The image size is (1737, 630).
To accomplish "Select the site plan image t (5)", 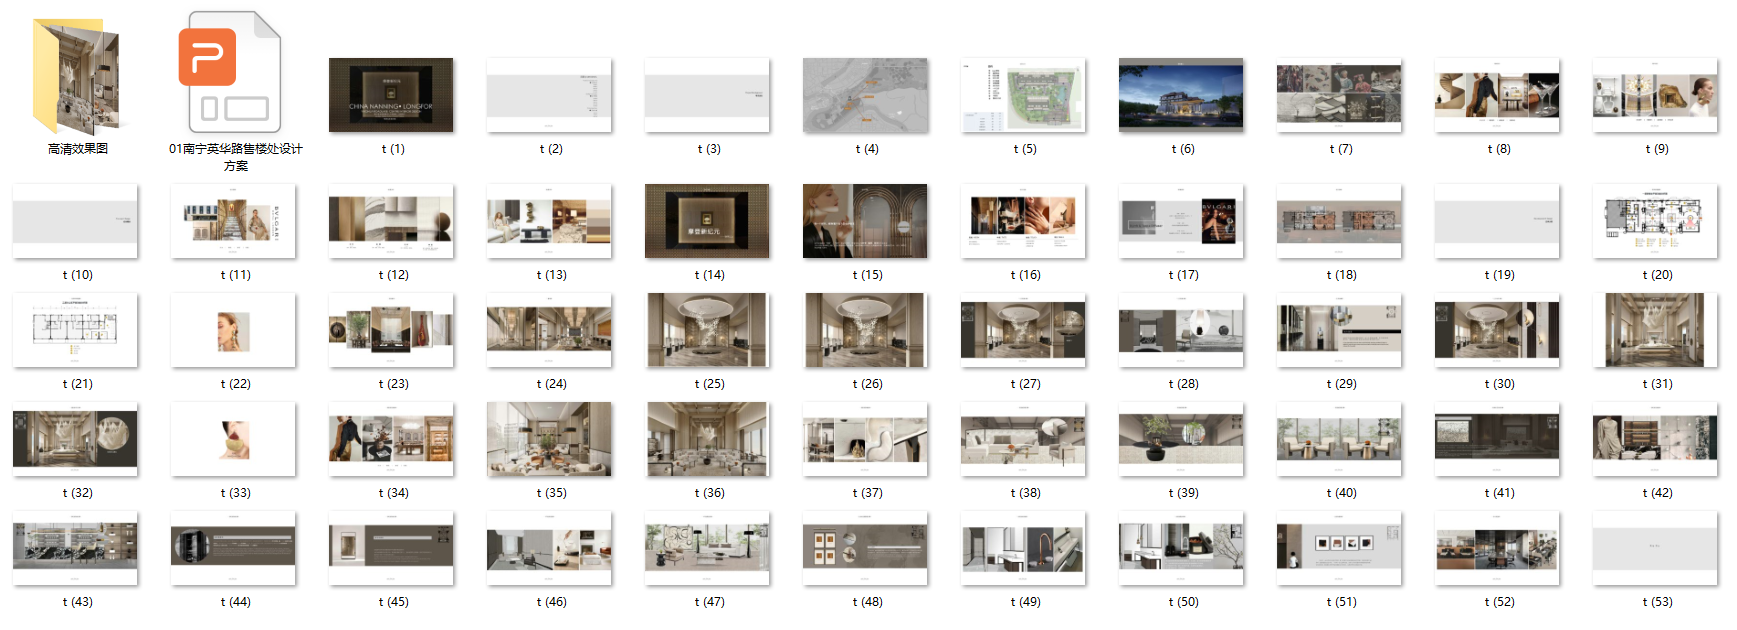I will click(x=1023, y=95).
